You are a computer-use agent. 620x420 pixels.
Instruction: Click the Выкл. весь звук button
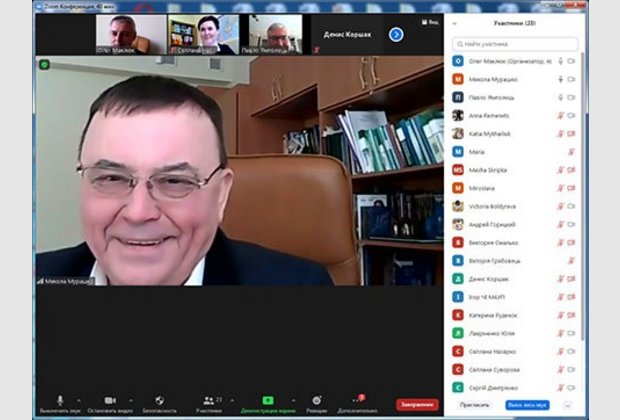[x=527, y=405]
